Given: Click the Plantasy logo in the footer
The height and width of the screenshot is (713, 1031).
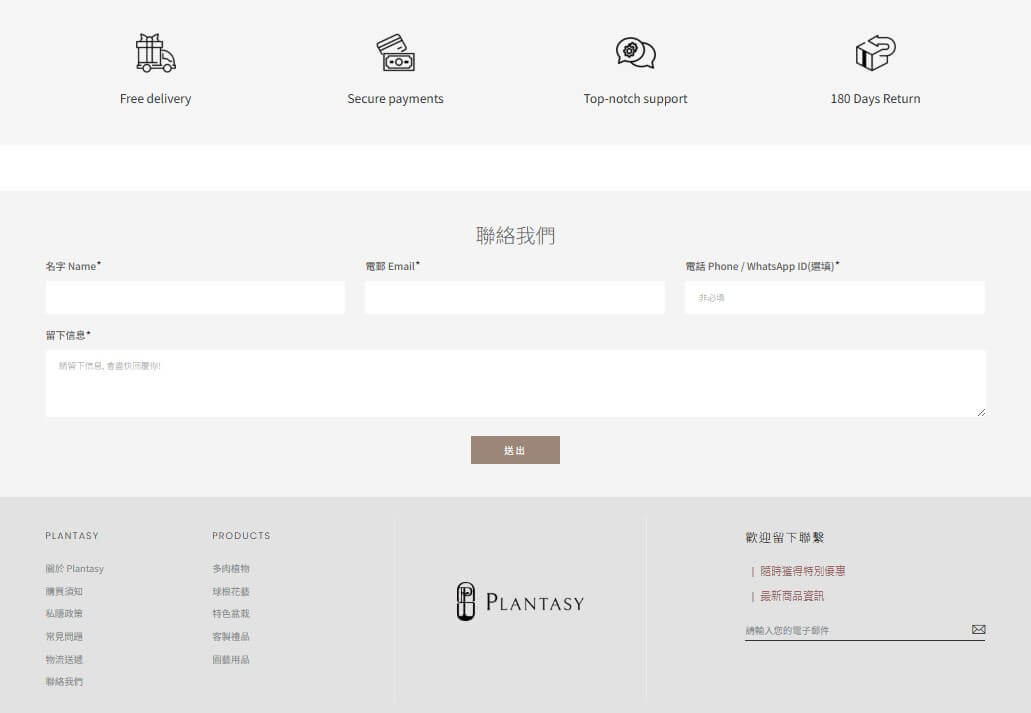Looking at the screenshot, I should click(520, 601).
